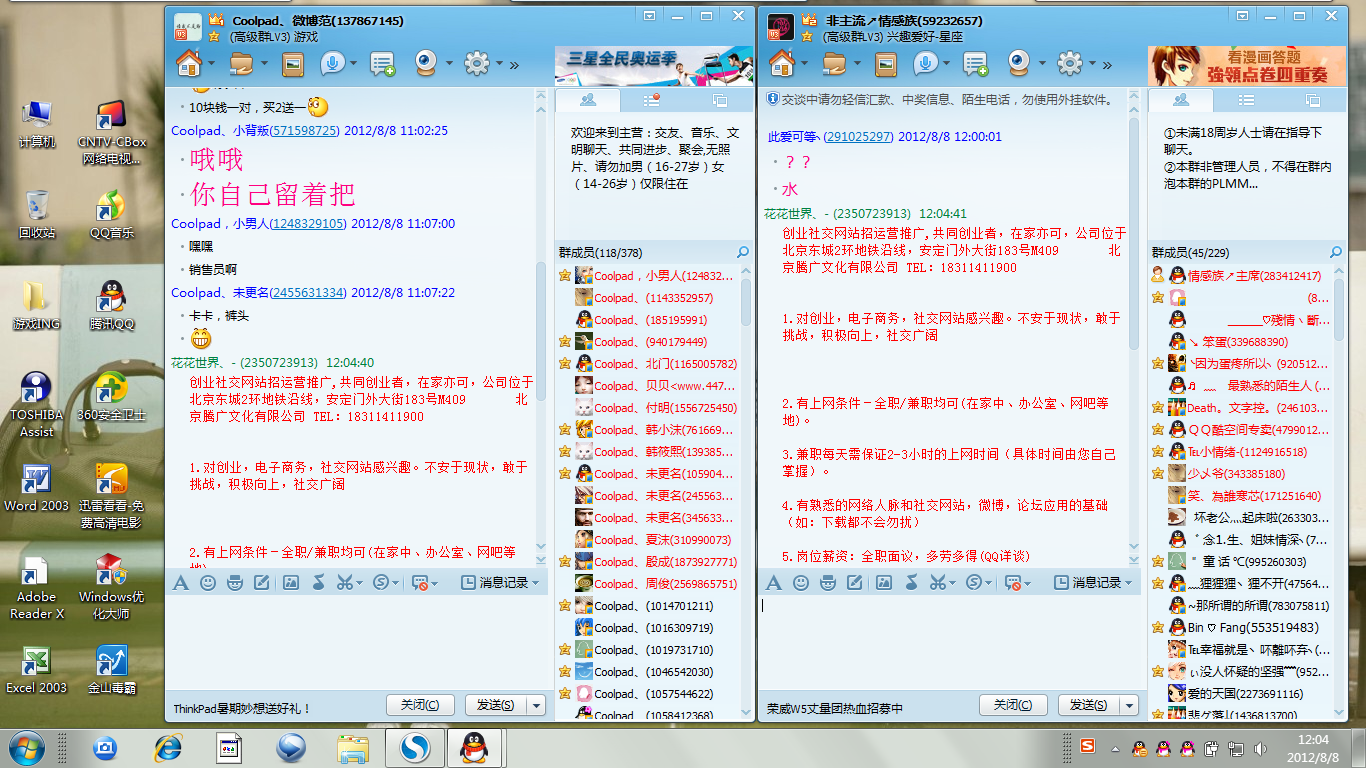Select the members tab in Coolpad window sidebar
The height and width of the screenshot is (768, 1366).
pos(588,100)
